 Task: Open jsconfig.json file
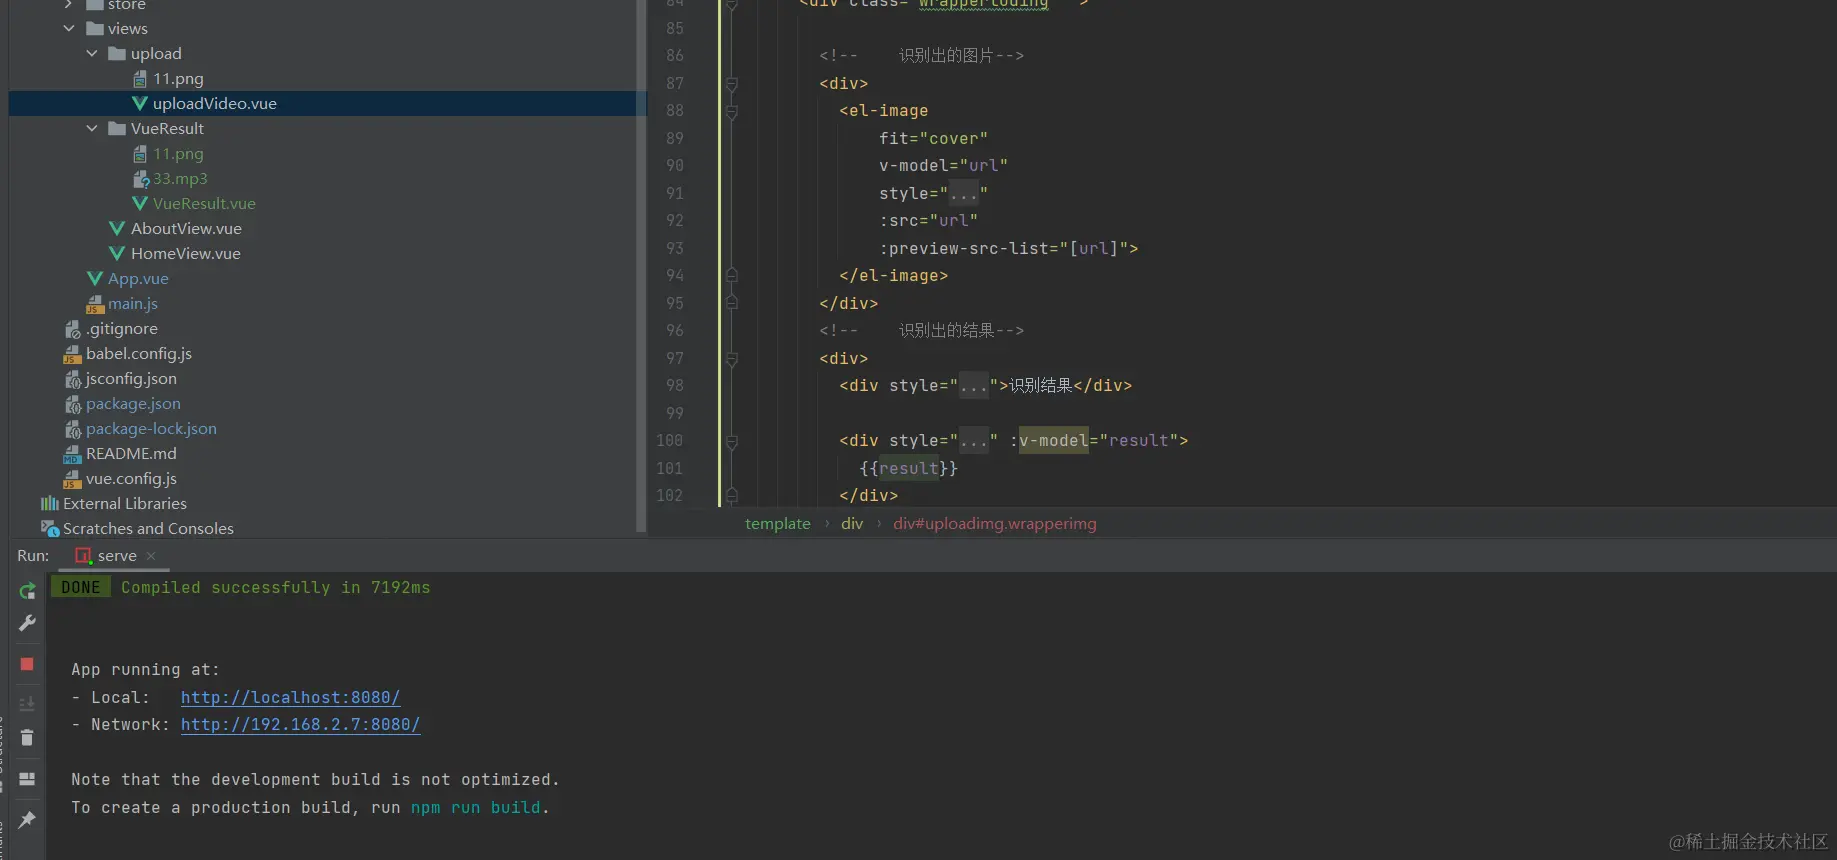(131, 378)
